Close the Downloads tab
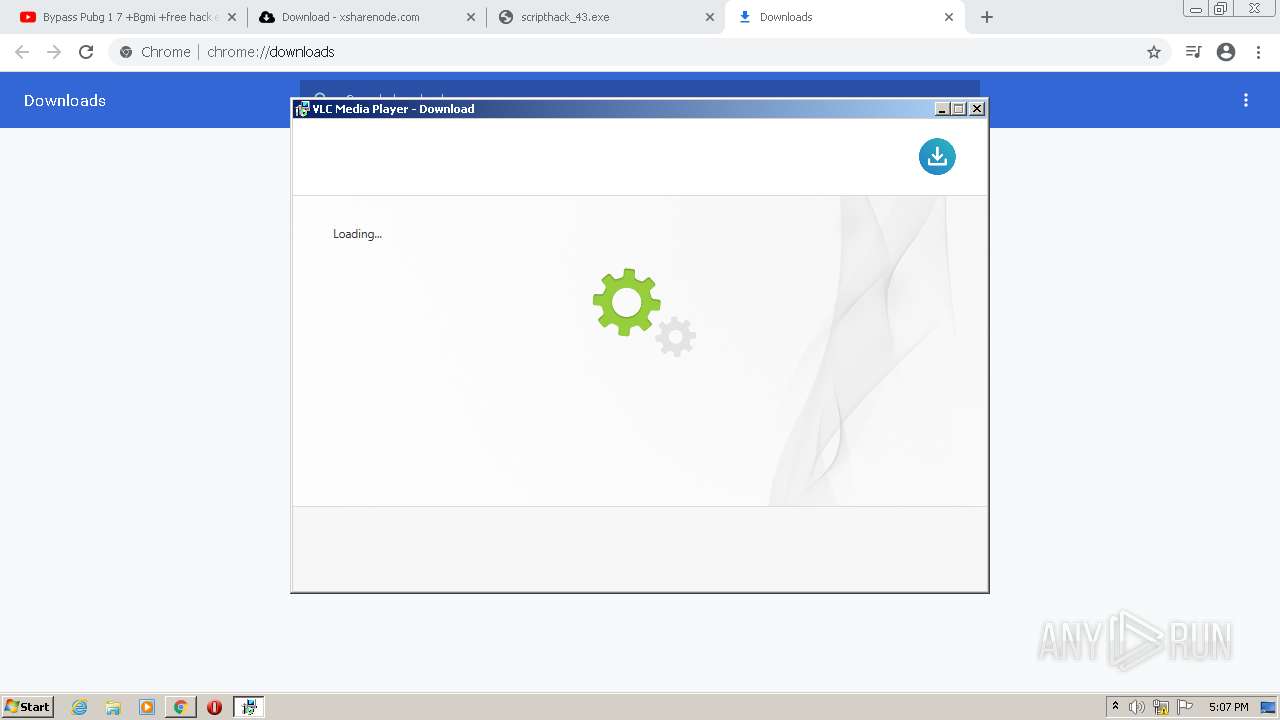Viewport: 1280px width, 720px height. click(949, 17)
